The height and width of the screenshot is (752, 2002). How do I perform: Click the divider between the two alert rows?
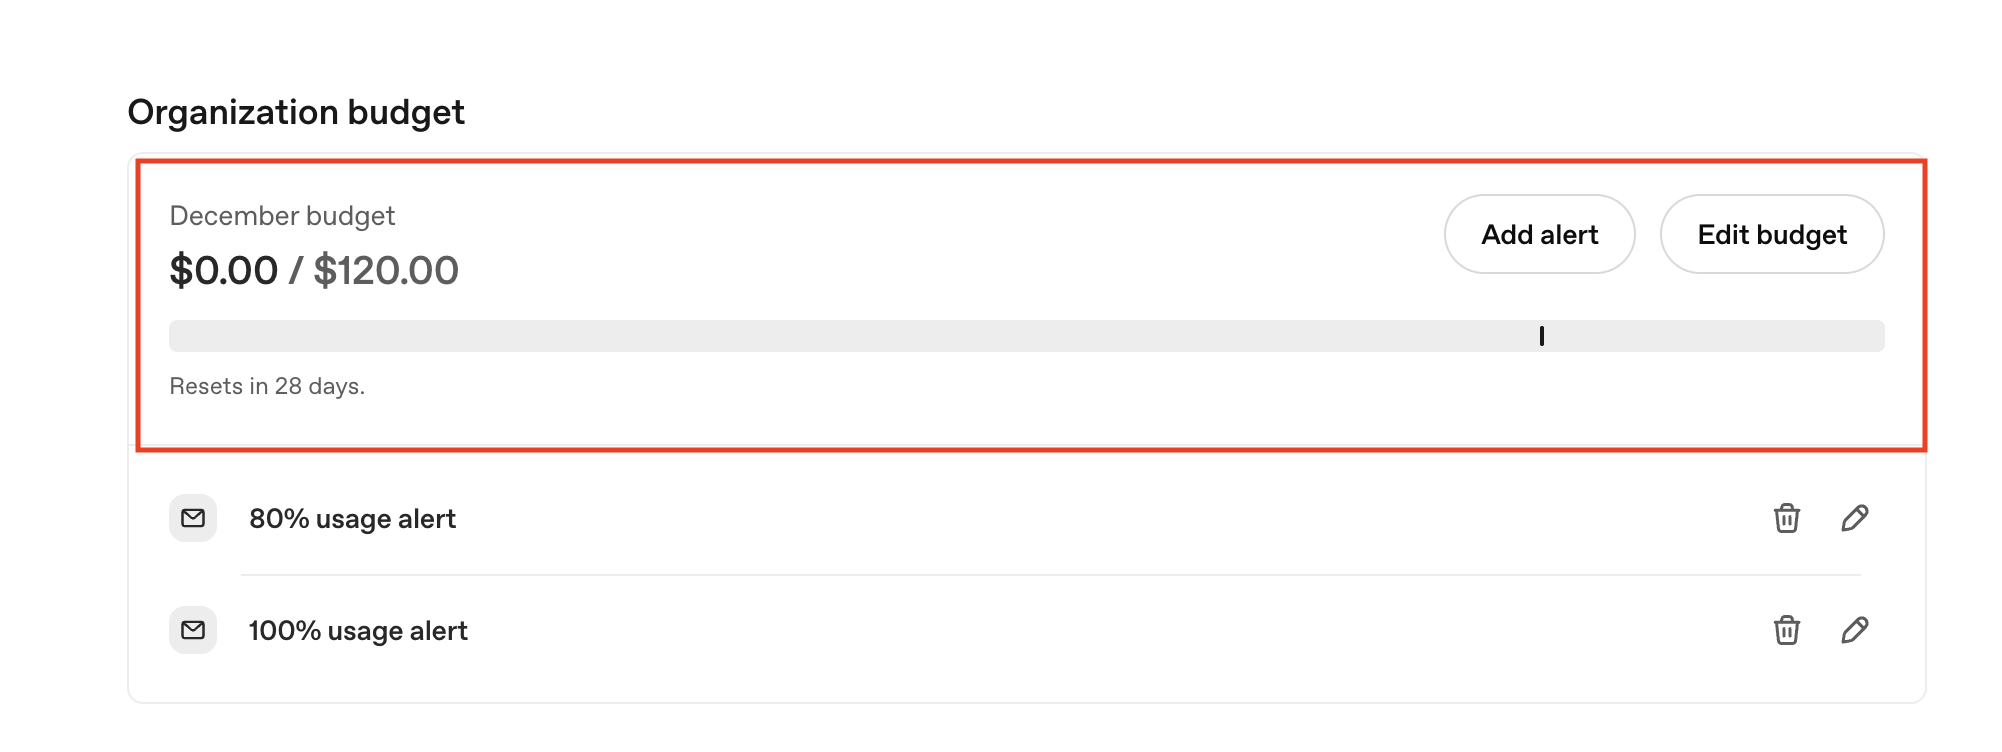coord(1050,575)
